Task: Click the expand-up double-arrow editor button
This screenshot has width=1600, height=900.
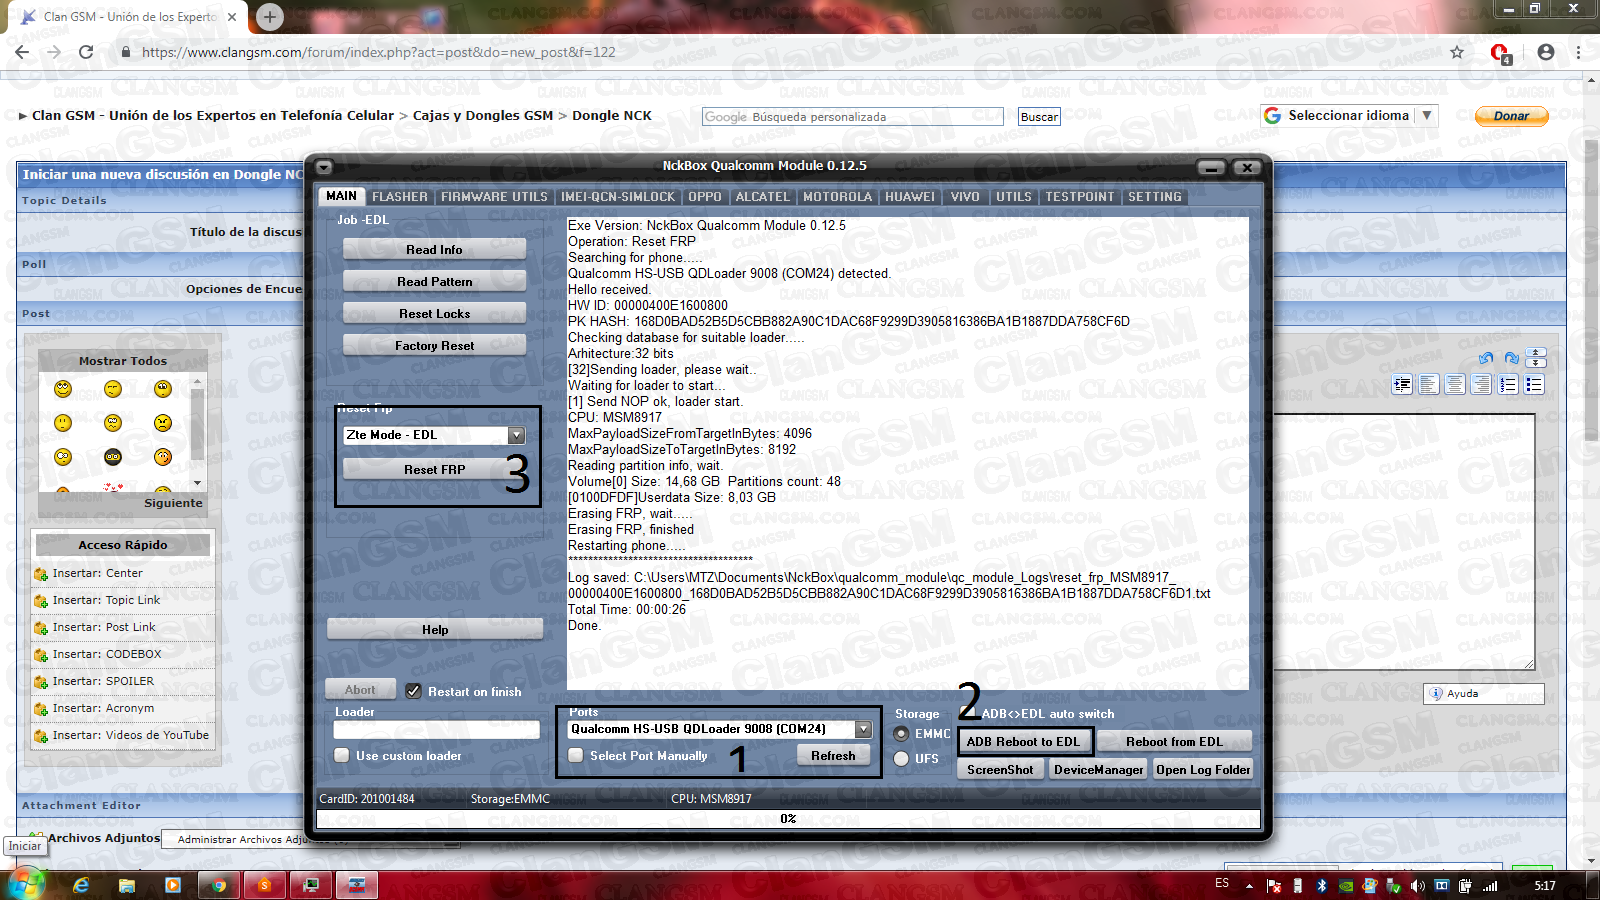Action: pos(1537,352)
